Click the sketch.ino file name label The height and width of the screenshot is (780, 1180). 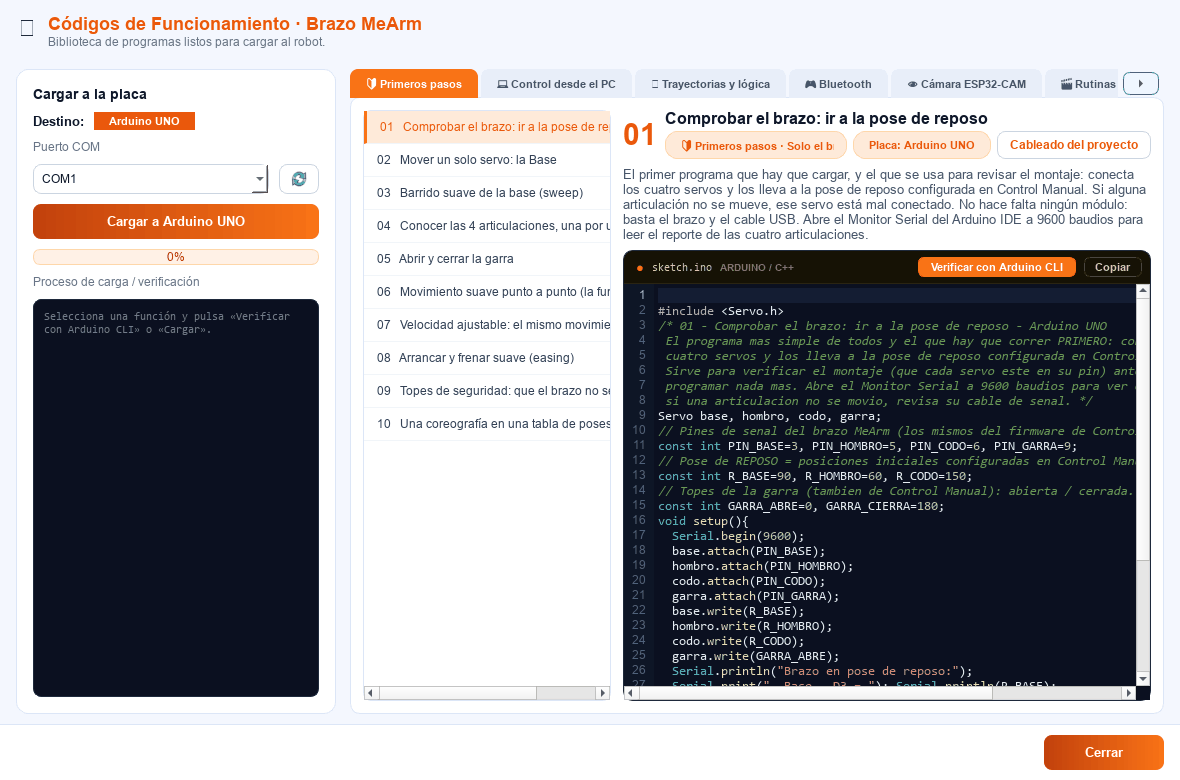tap(682, 267)
